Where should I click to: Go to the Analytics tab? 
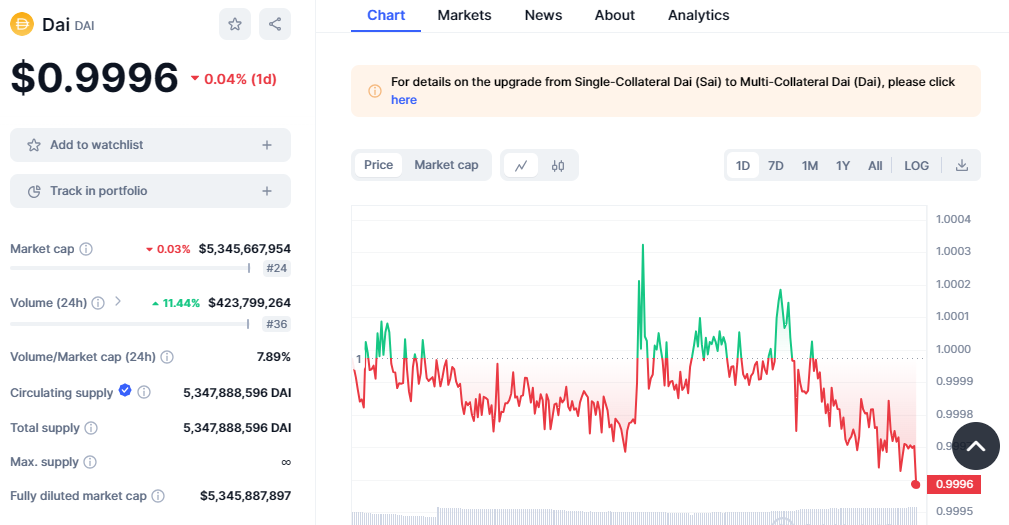point(698,15)
